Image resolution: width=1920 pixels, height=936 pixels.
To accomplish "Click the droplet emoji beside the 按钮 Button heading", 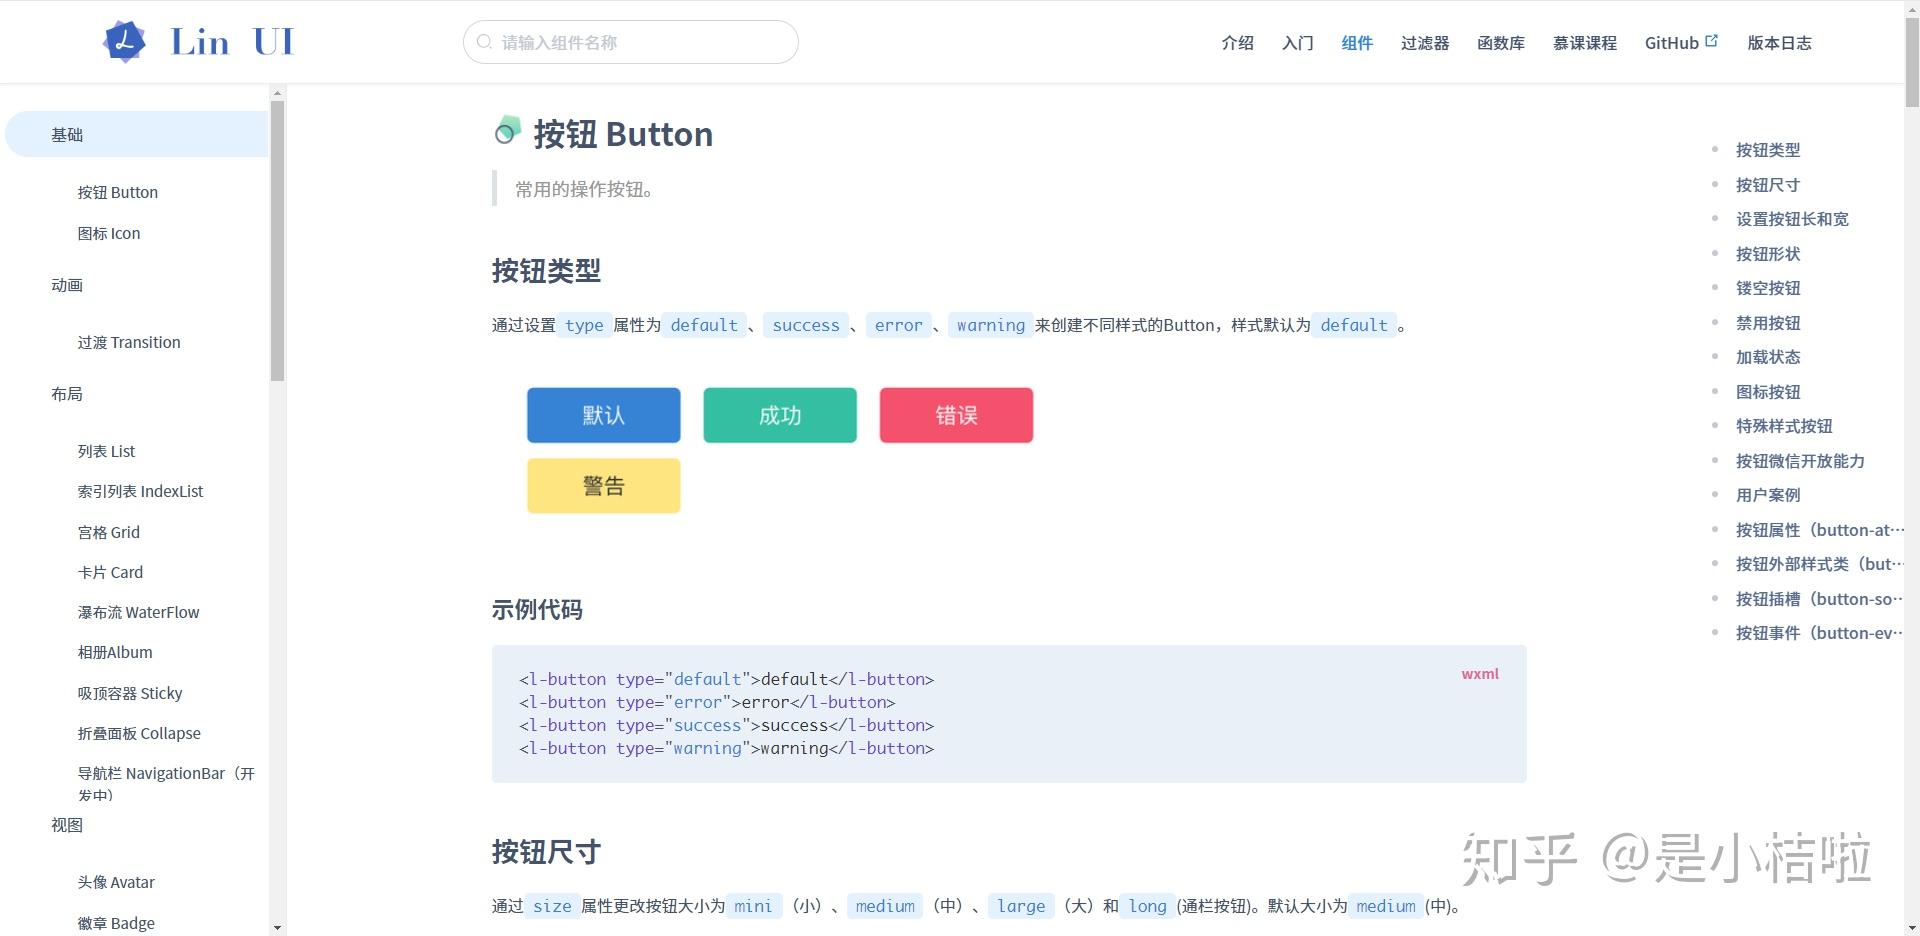I will (508, 131).
